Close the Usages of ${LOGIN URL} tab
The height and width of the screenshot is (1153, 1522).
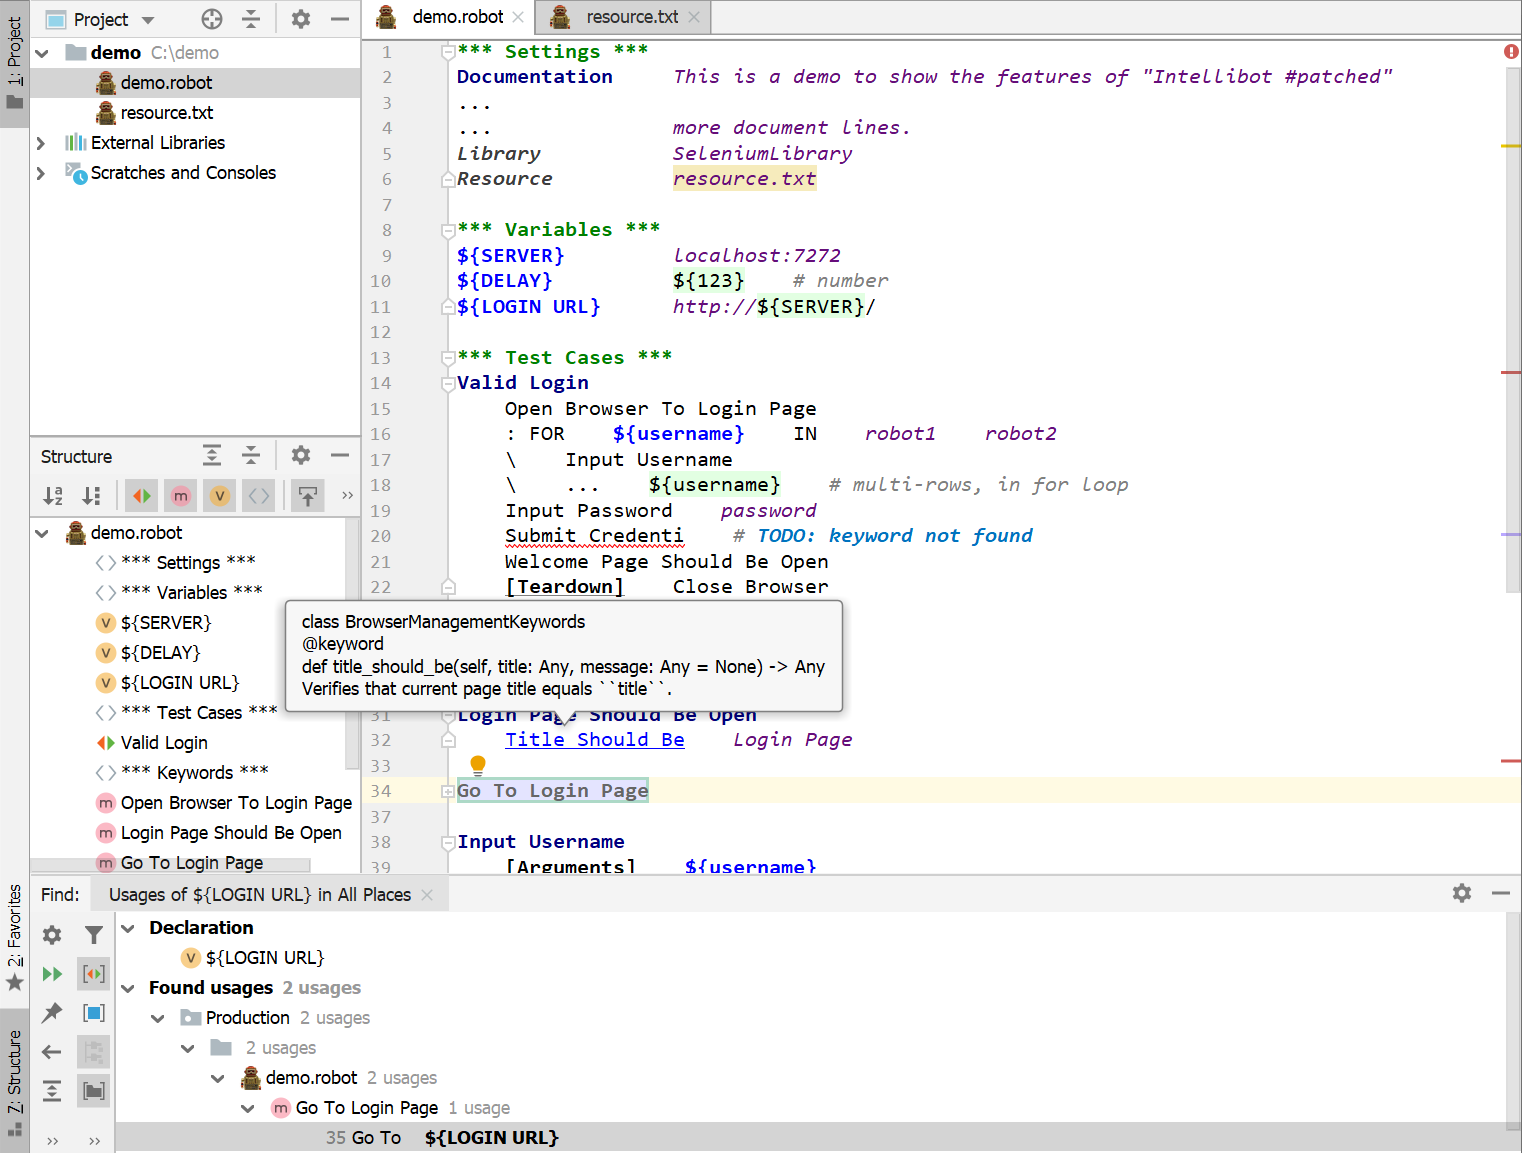[427, 895]
